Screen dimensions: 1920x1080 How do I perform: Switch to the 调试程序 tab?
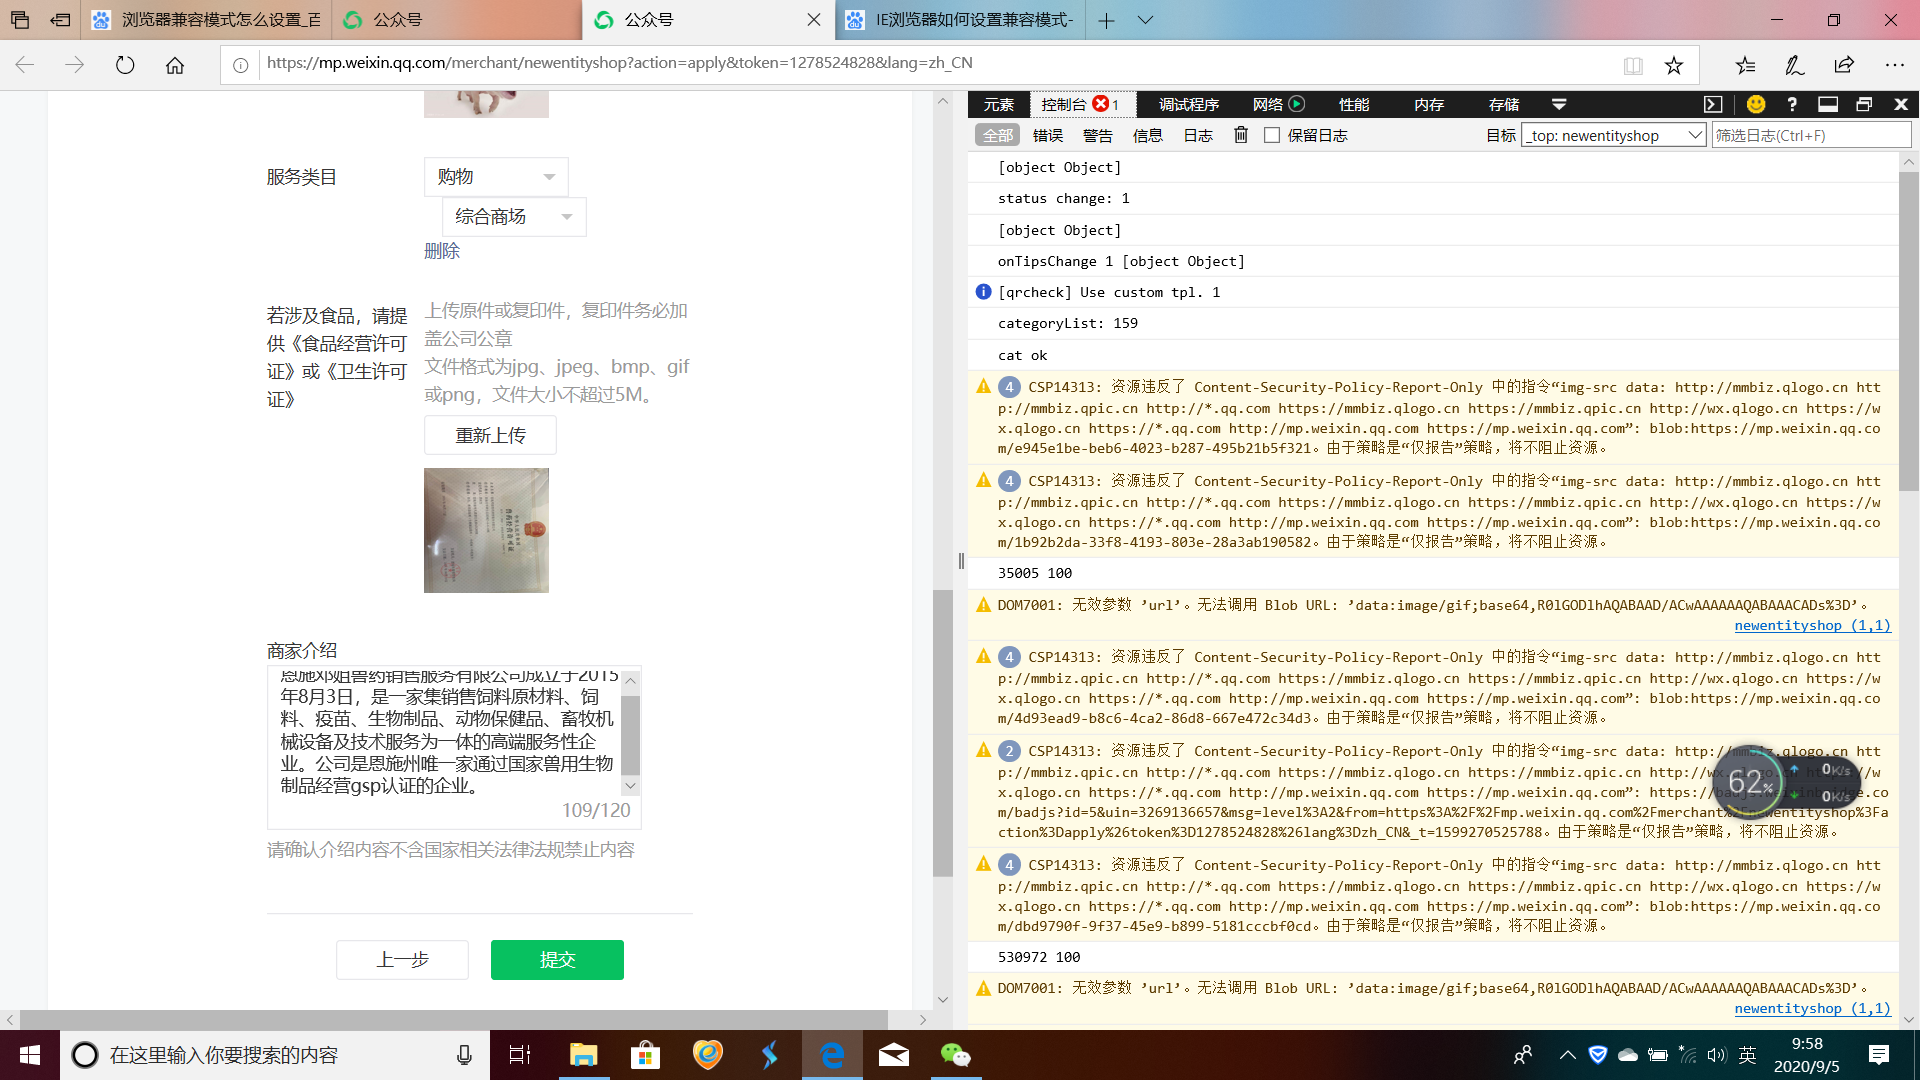pyautogui.click(x=1188, y=104)
